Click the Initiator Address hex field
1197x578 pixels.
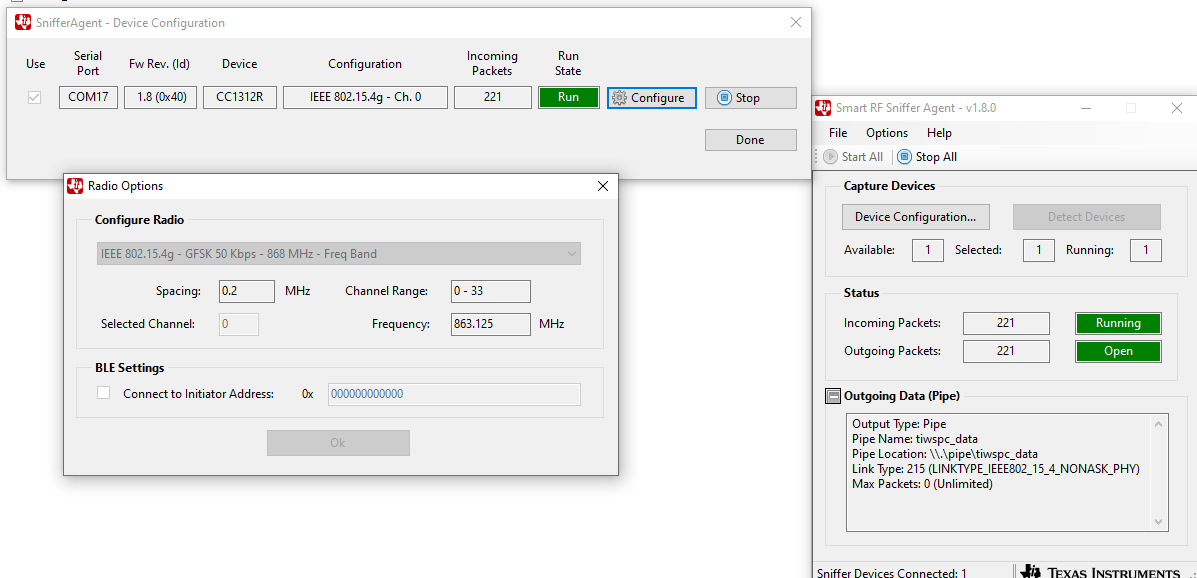coord(454,394)
